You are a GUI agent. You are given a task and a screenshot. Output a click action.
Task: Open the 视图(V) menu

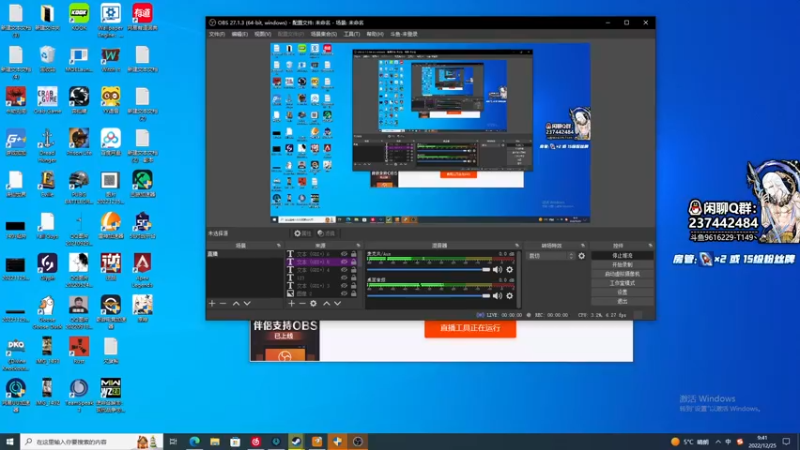262,34
